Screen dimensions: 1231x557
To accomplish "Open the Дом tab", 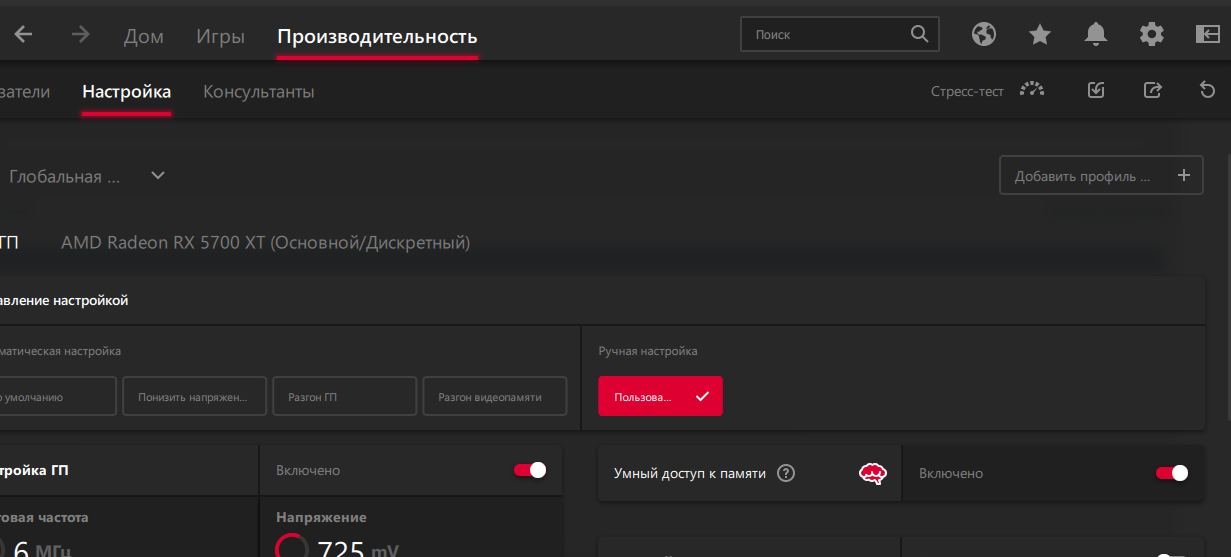I will point(144,37).
